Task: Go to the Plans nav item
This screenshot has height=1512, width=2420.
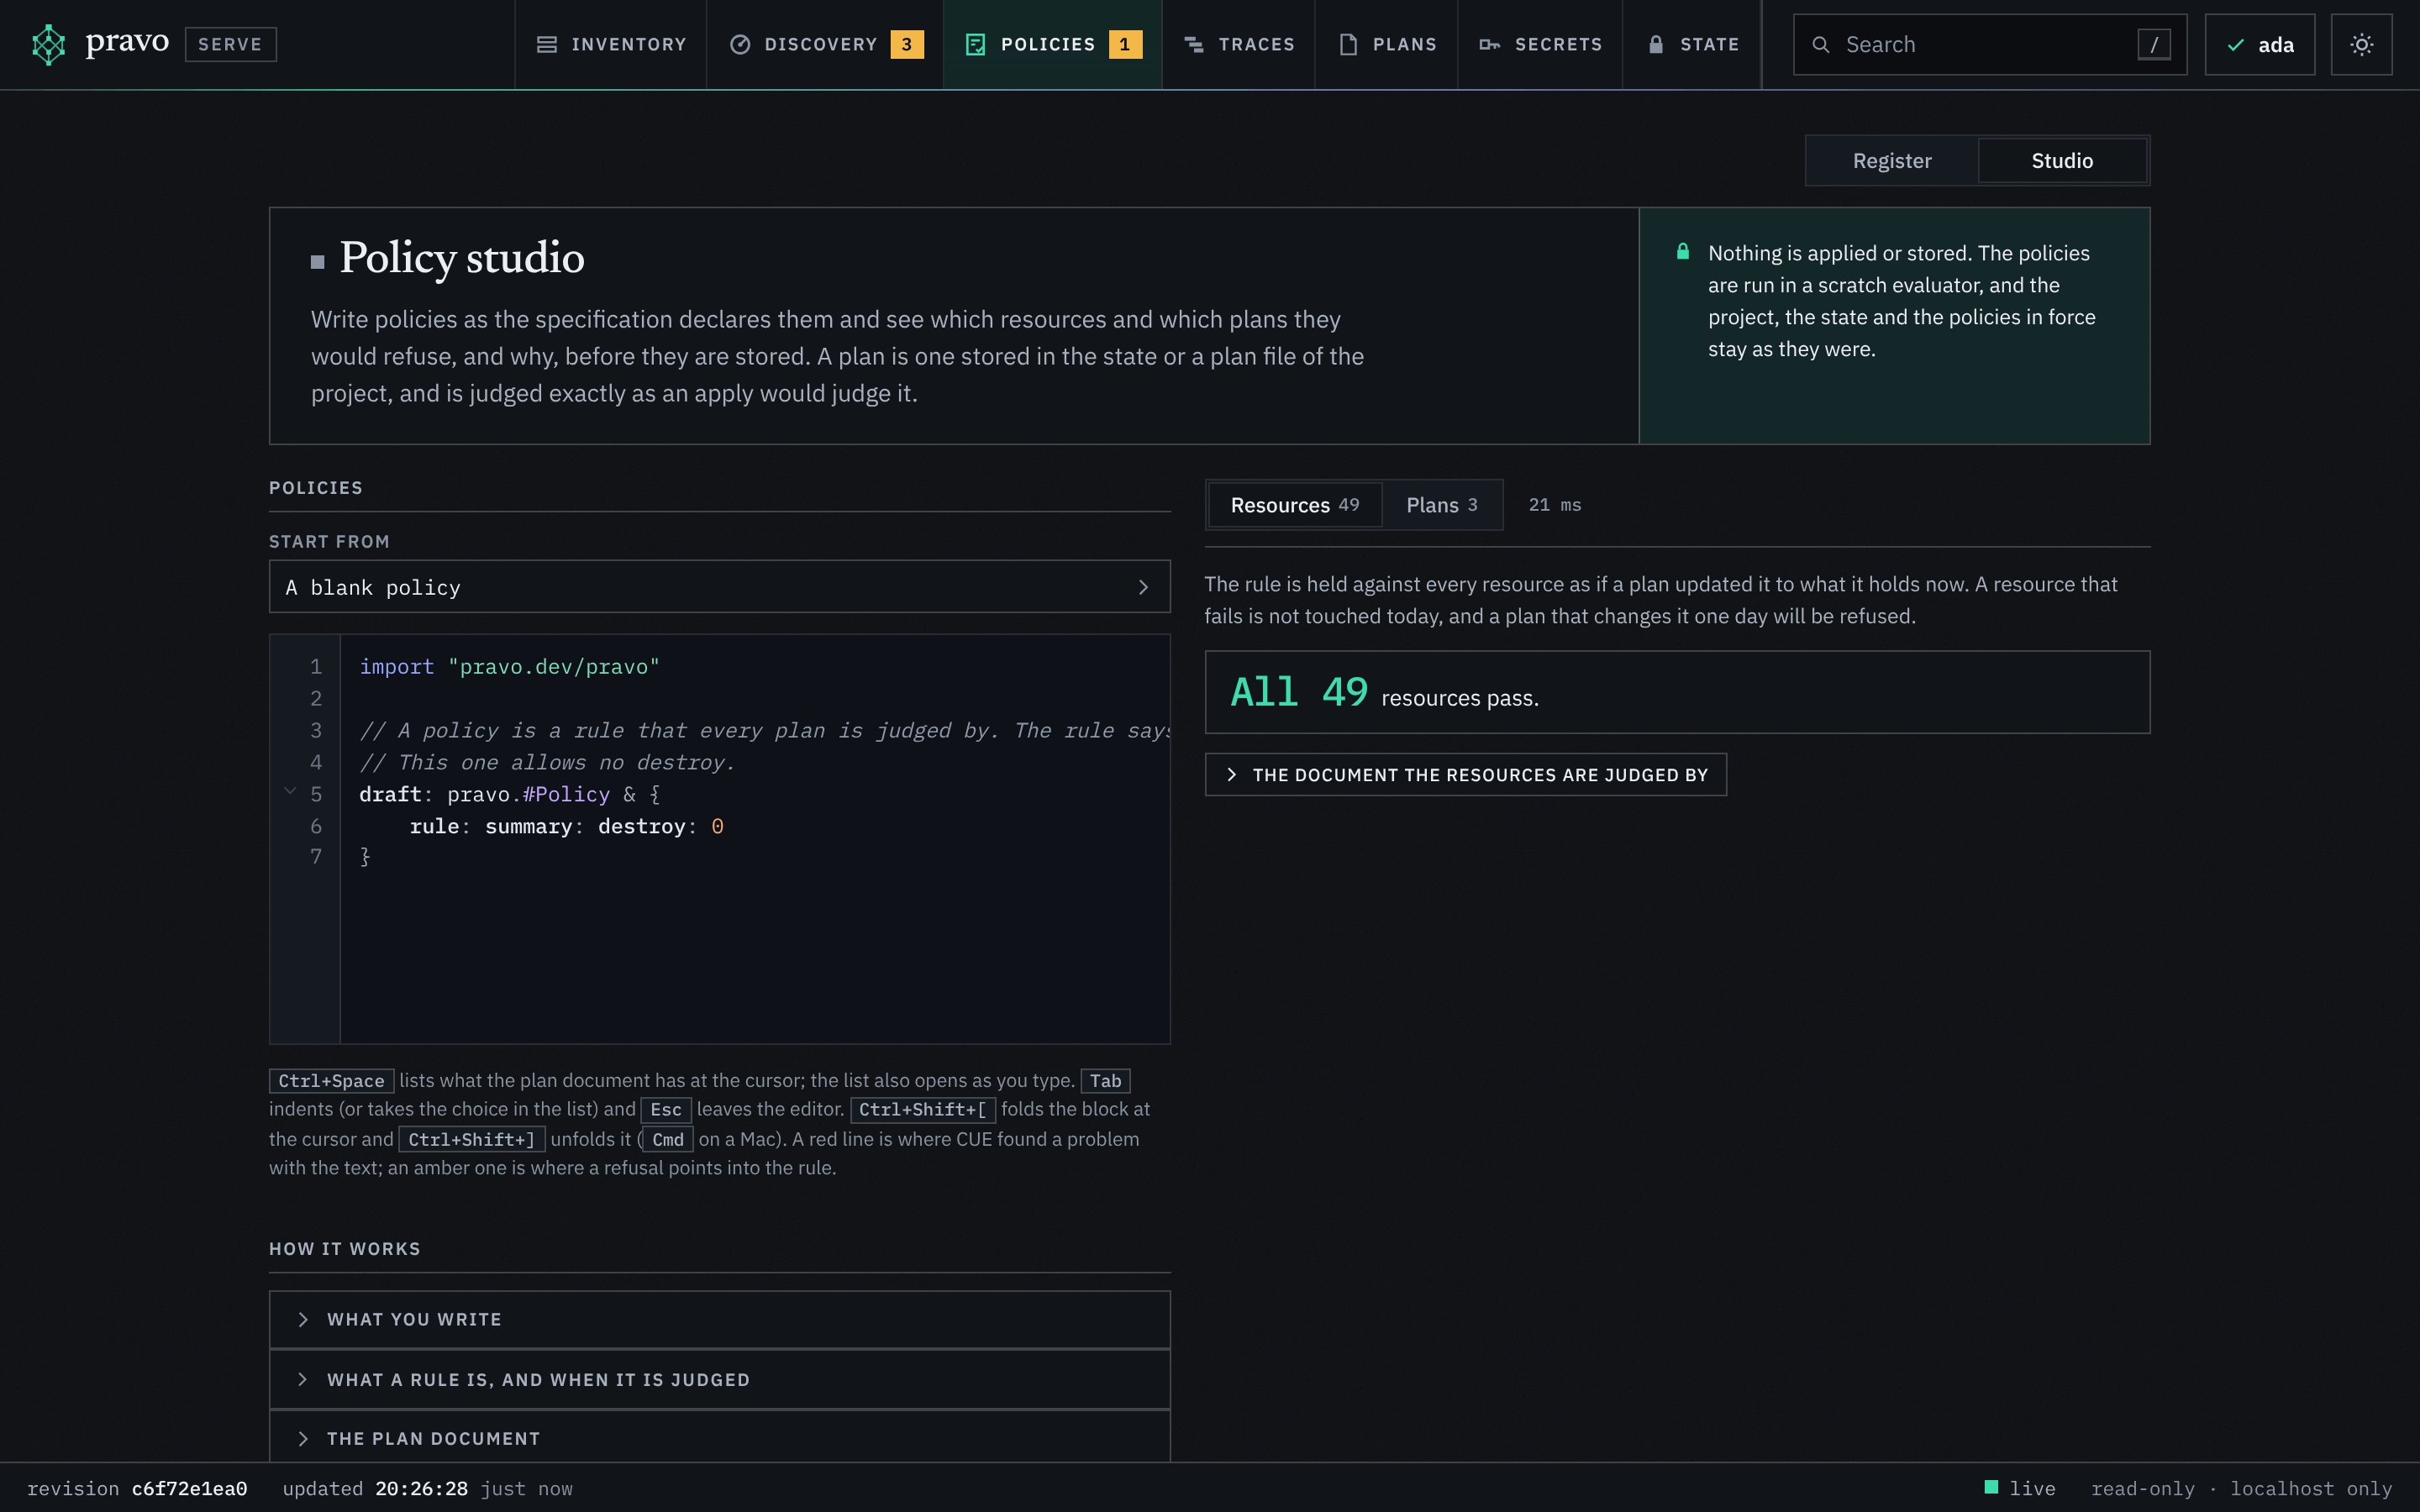Action: [x=1387, y=44]
